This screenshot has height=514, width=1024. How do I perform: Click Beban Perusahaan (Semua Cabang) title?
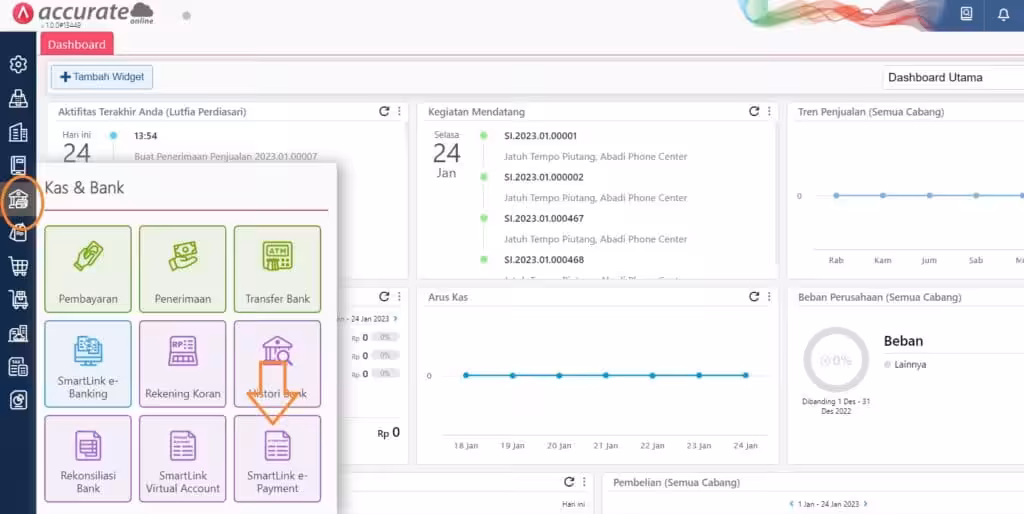click(x=880, y=297)
